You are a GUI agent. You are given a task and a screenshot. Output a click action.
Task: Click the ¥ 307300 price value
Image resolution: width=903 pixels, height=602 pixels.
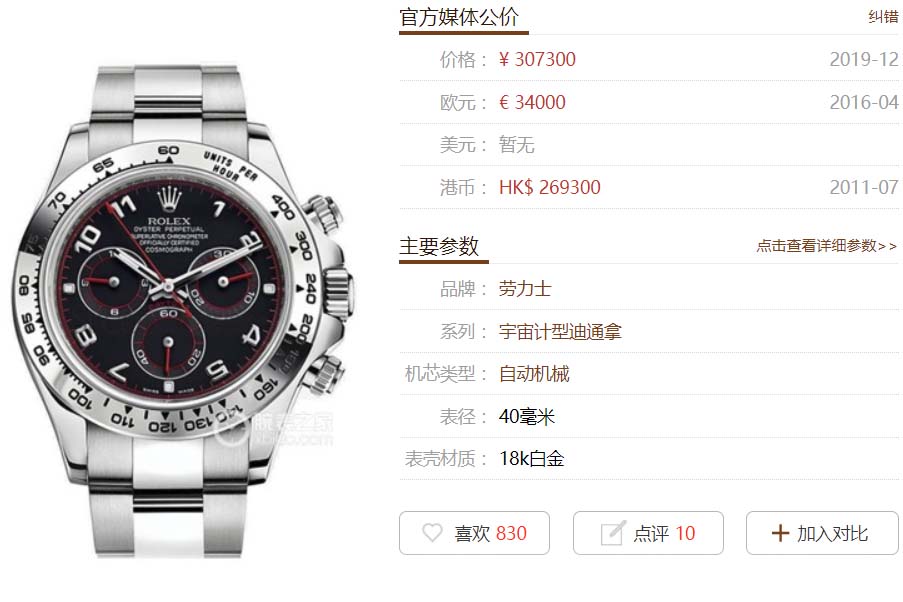537,59
